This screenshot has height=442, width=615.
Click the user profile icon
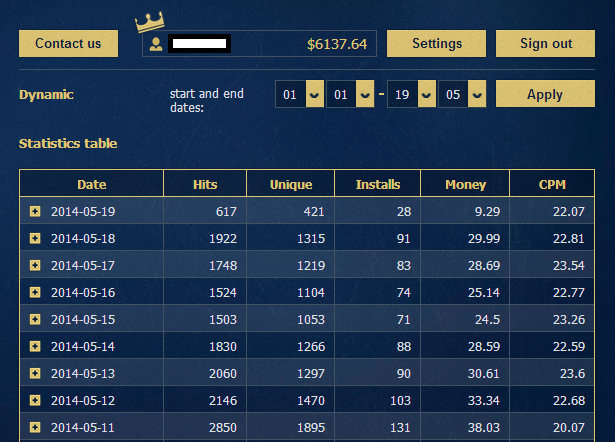click(156, 44)
